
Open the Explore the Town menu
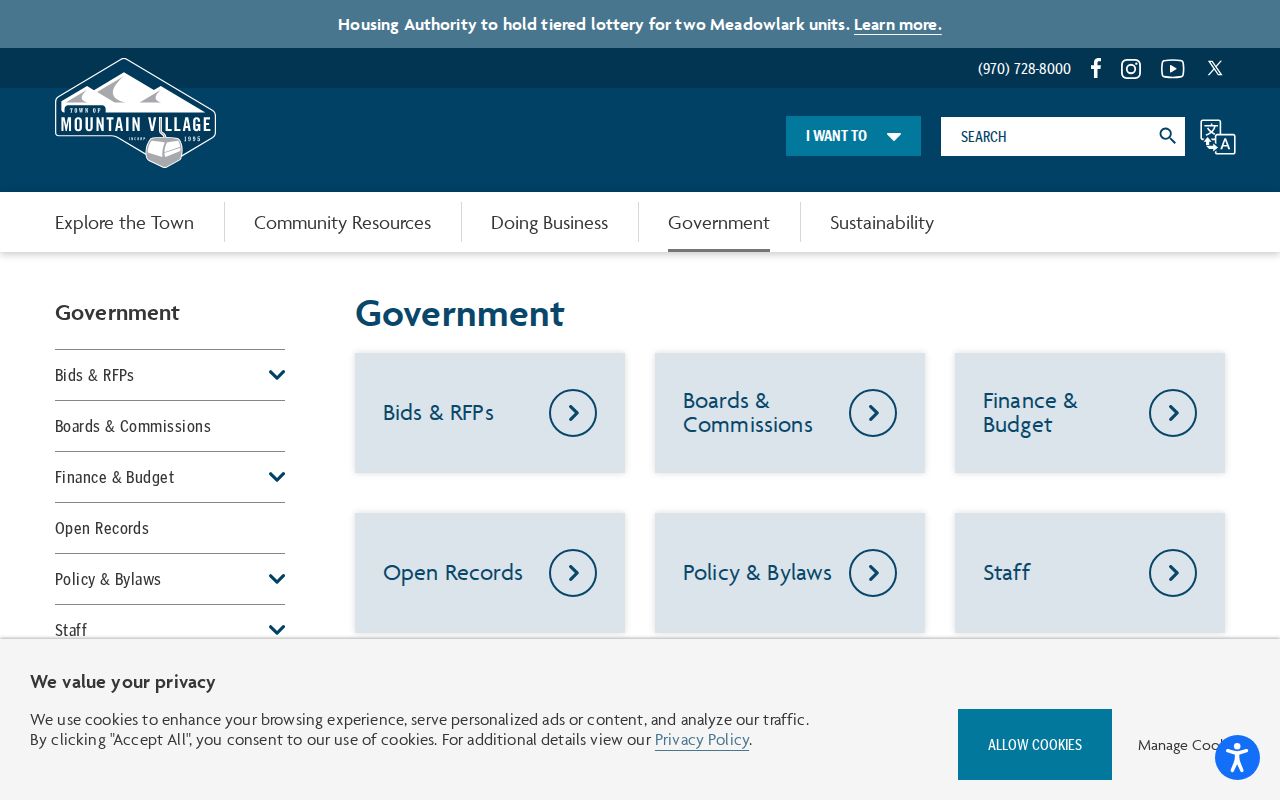[124, 222]
